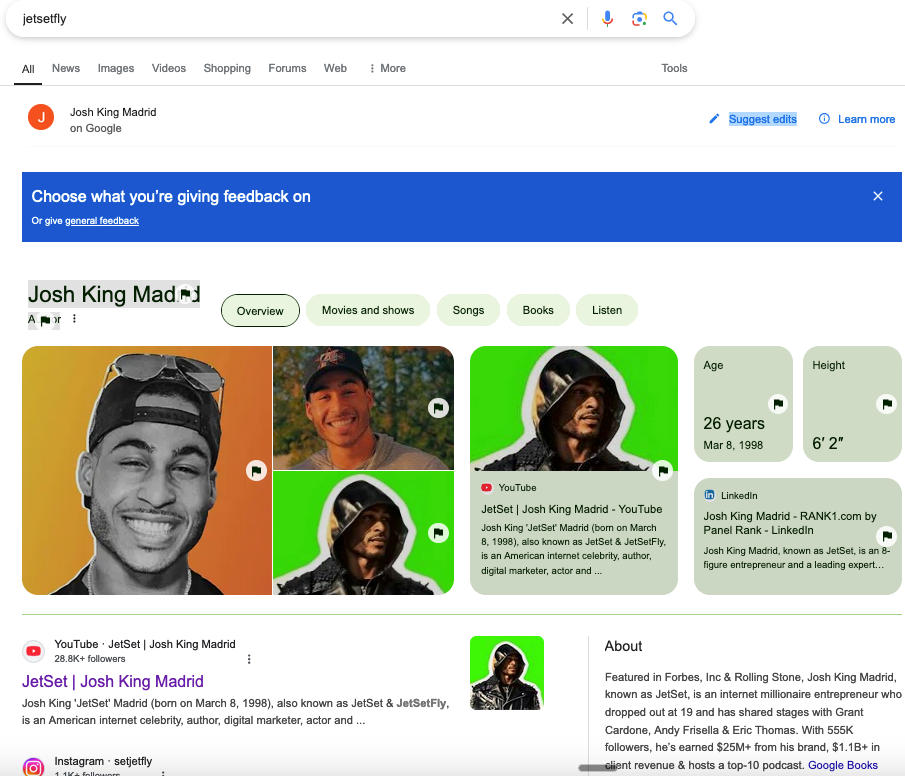The image size is (905, 776).
Task: Close the blue feedback banner
Action: 878,196
